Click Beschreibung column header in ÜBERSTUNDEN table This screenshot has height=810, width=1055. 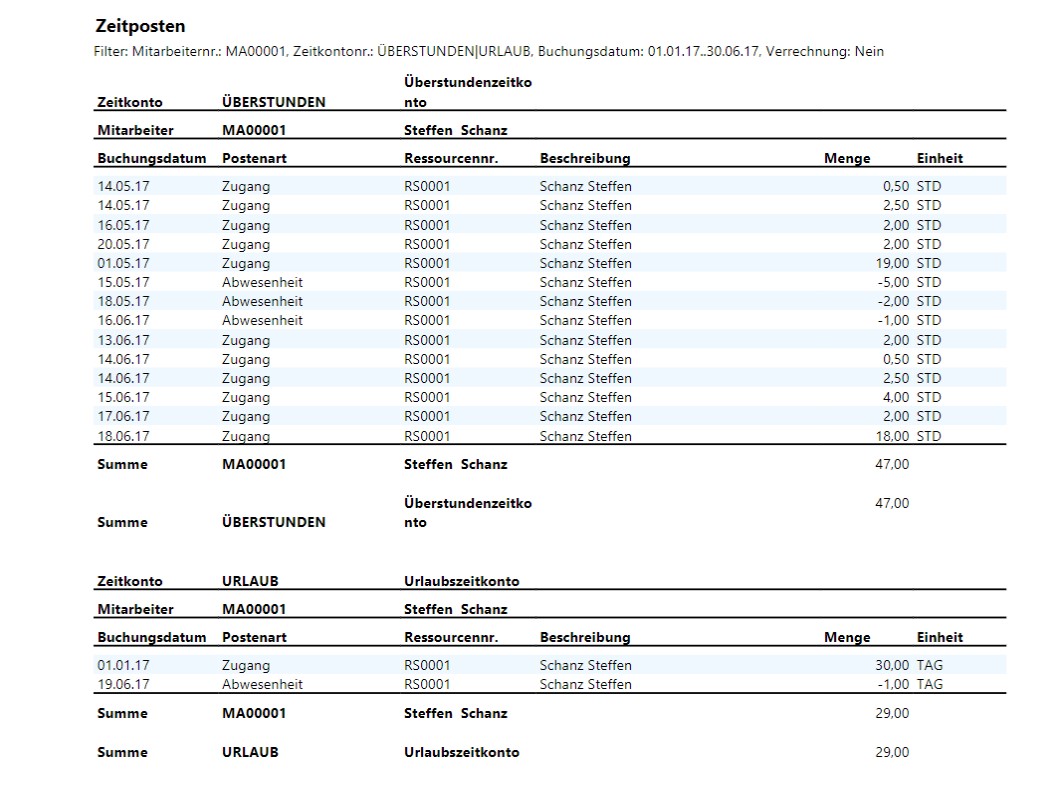pos(585,159)
